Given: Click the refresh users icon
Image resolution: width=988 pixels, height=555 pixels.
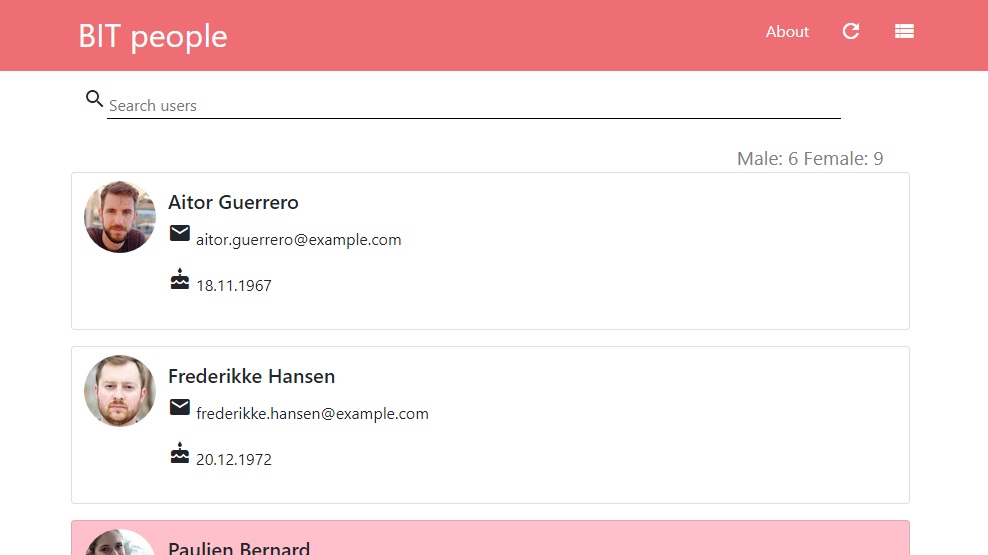Looking at the screenshot, I should coord(851,31).
